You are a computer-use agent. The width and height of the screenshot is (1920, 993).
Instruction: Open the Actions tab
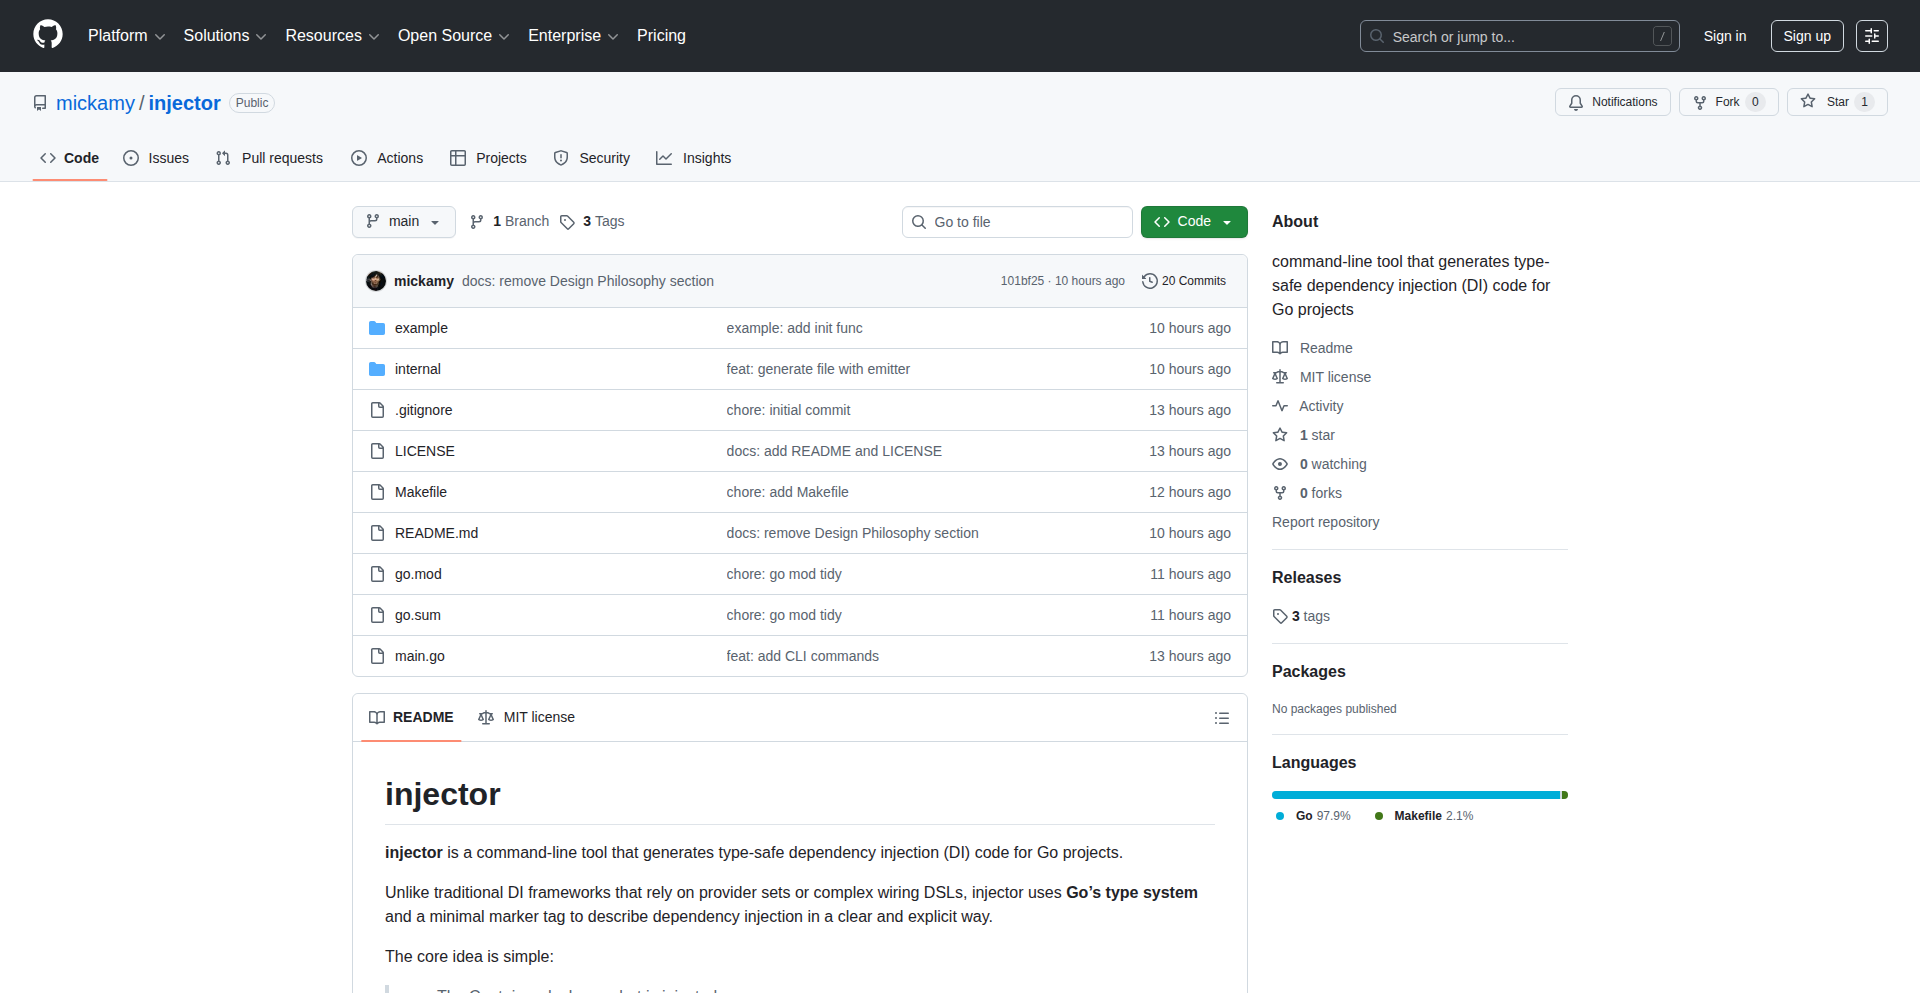point(387,158)
